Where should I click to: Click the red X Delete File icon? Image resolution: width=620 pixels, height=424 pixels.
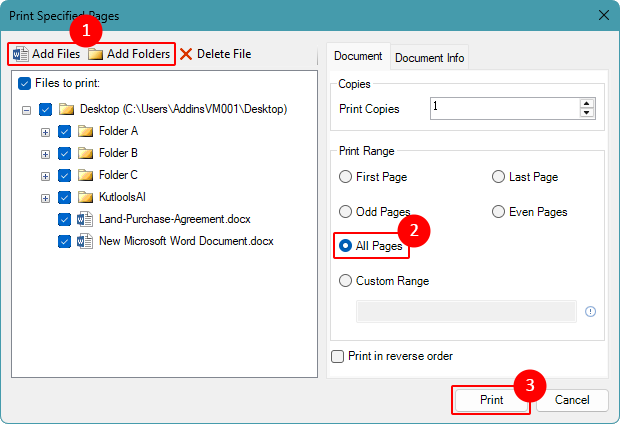(186, 54)
